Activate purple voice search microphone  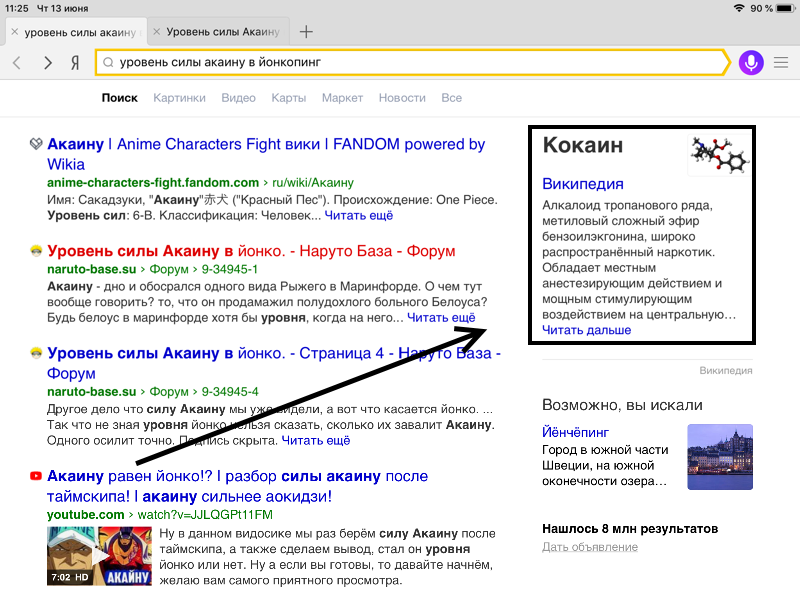click(x=751, y=63)
